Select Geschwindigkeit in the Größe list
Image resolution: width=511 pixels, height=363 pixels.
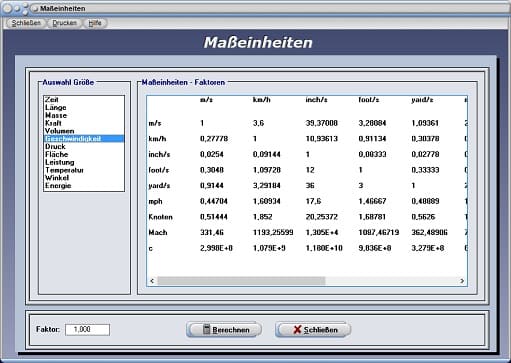(84, 139)
